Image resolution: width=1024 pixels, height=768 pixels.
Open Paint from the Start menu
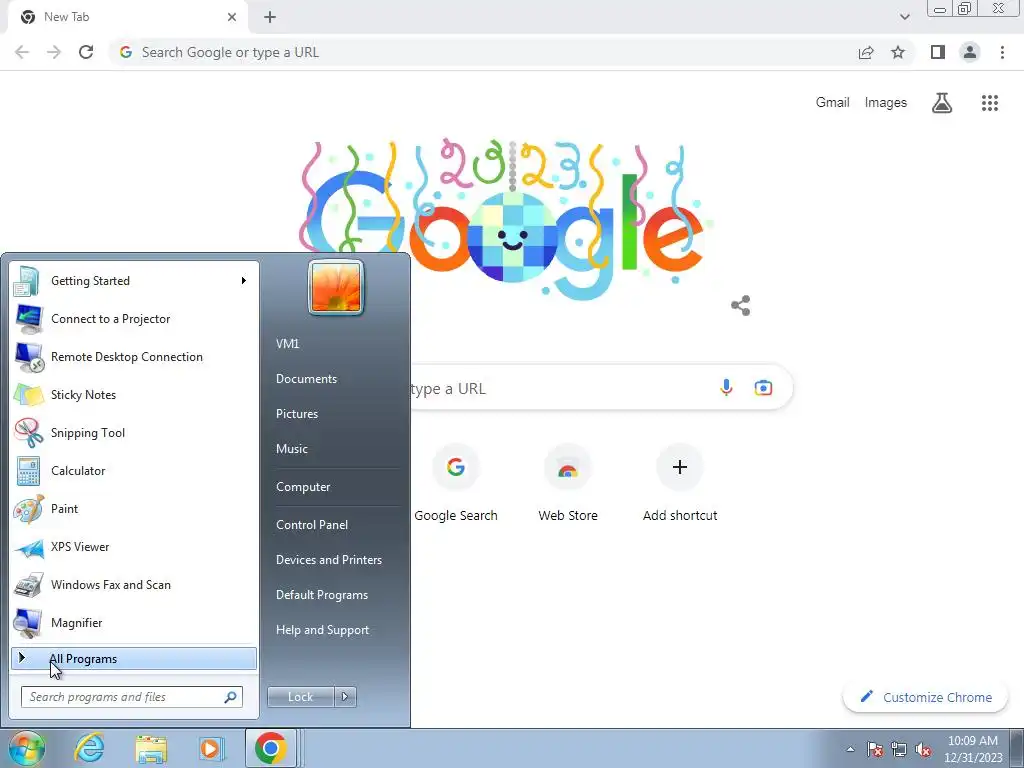click(x=134, y=509)
